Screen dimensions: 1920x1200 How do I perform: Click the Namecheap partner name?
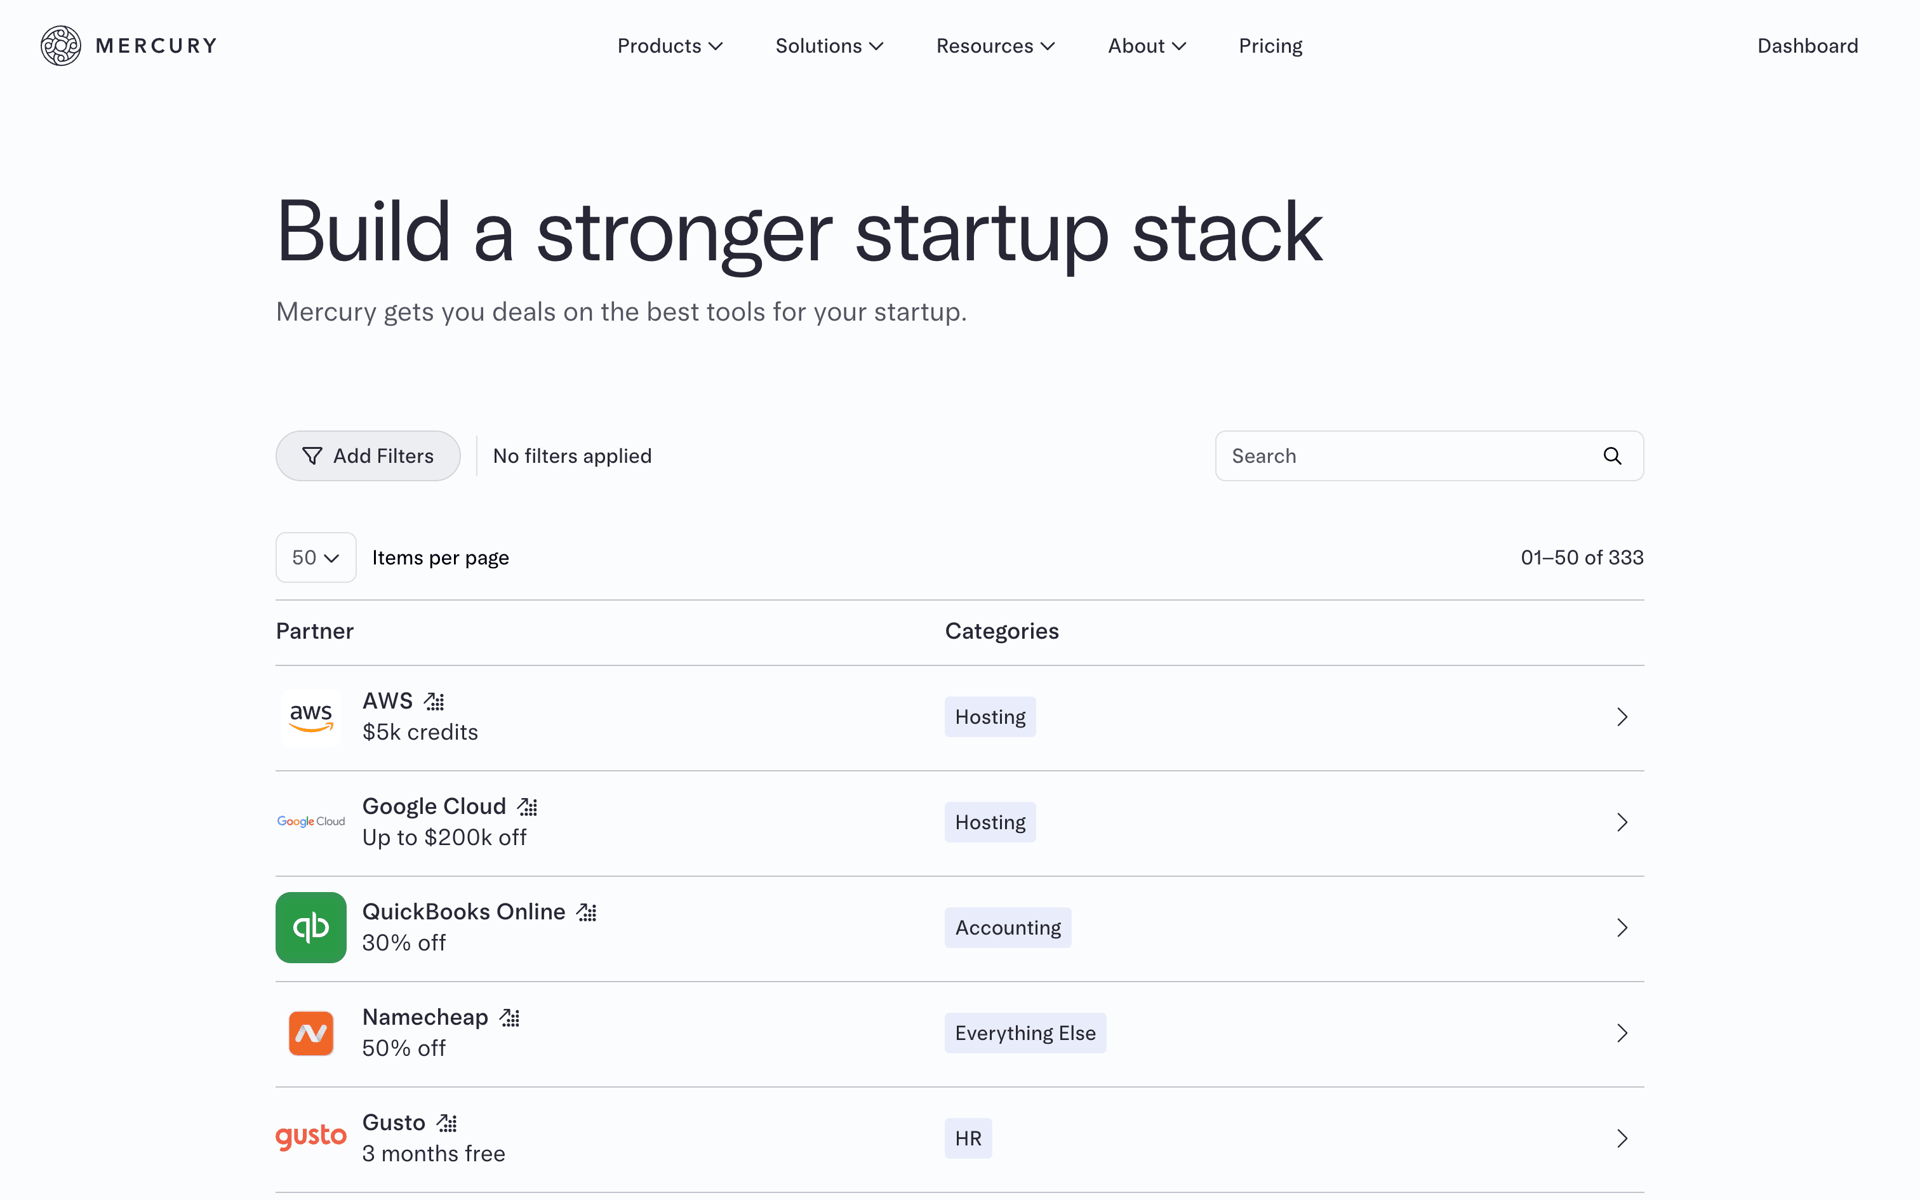(425, 1017)
